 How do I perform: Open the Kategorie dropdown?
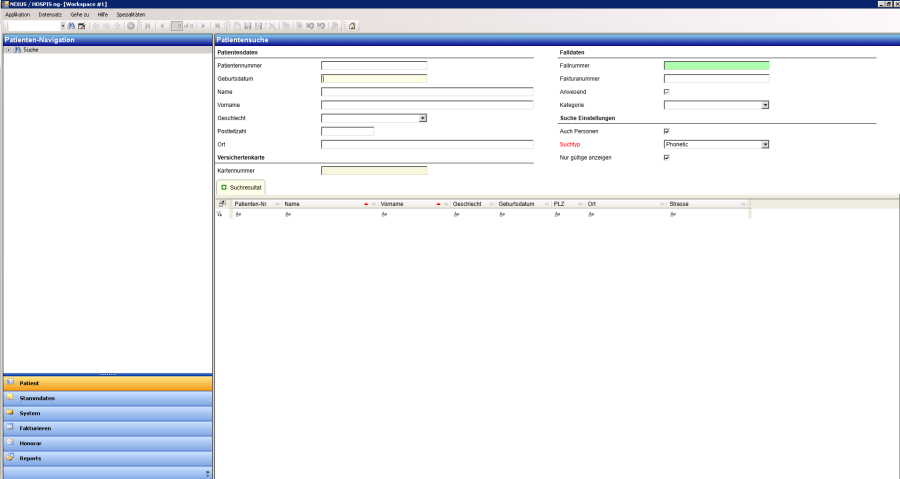(765, 105)
